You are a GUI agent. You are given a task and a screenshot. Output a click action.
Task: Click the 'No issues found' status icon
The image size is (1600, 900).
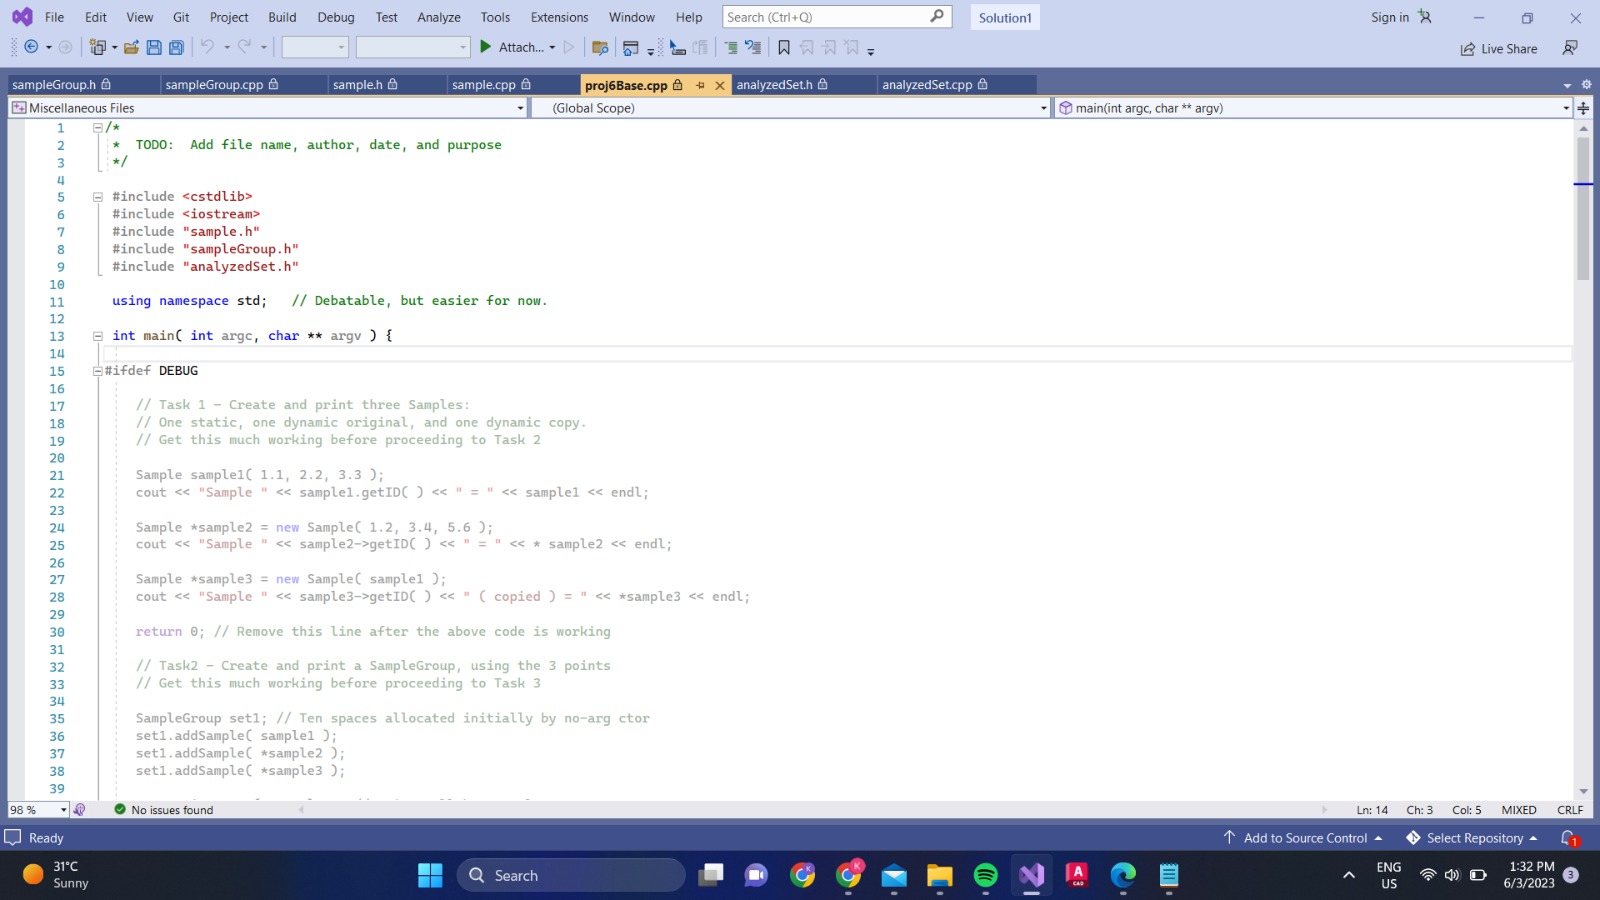119,810
